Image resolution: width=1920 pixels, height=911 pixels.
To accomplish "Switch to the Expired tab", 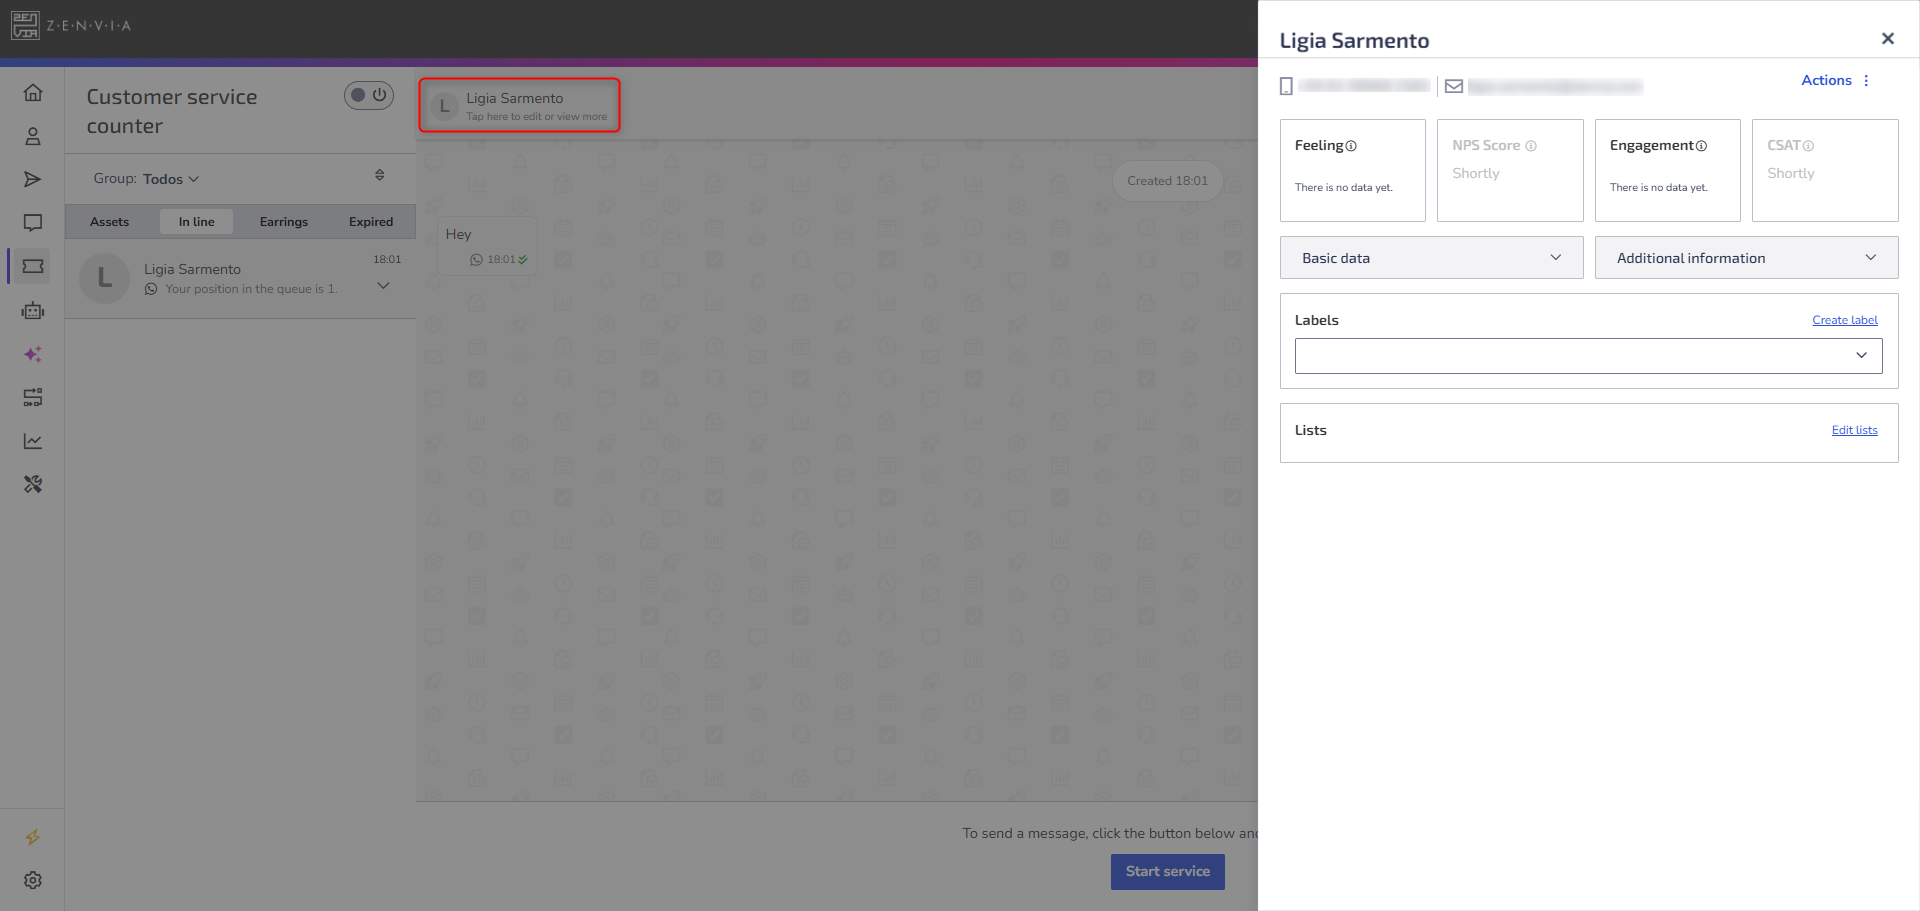I will (371, 222).
